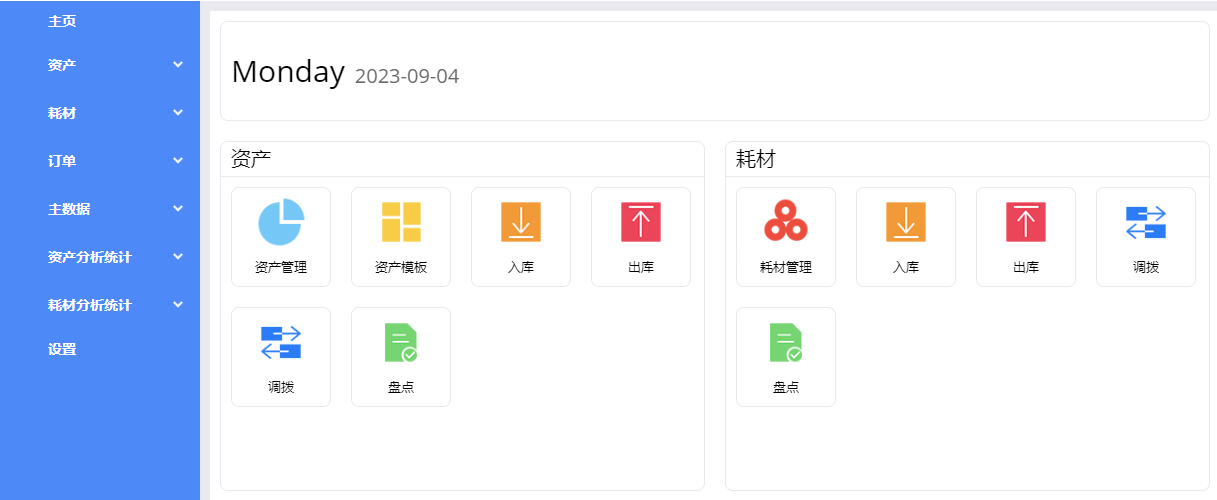Click the Monday heading text

pos(288,72)
